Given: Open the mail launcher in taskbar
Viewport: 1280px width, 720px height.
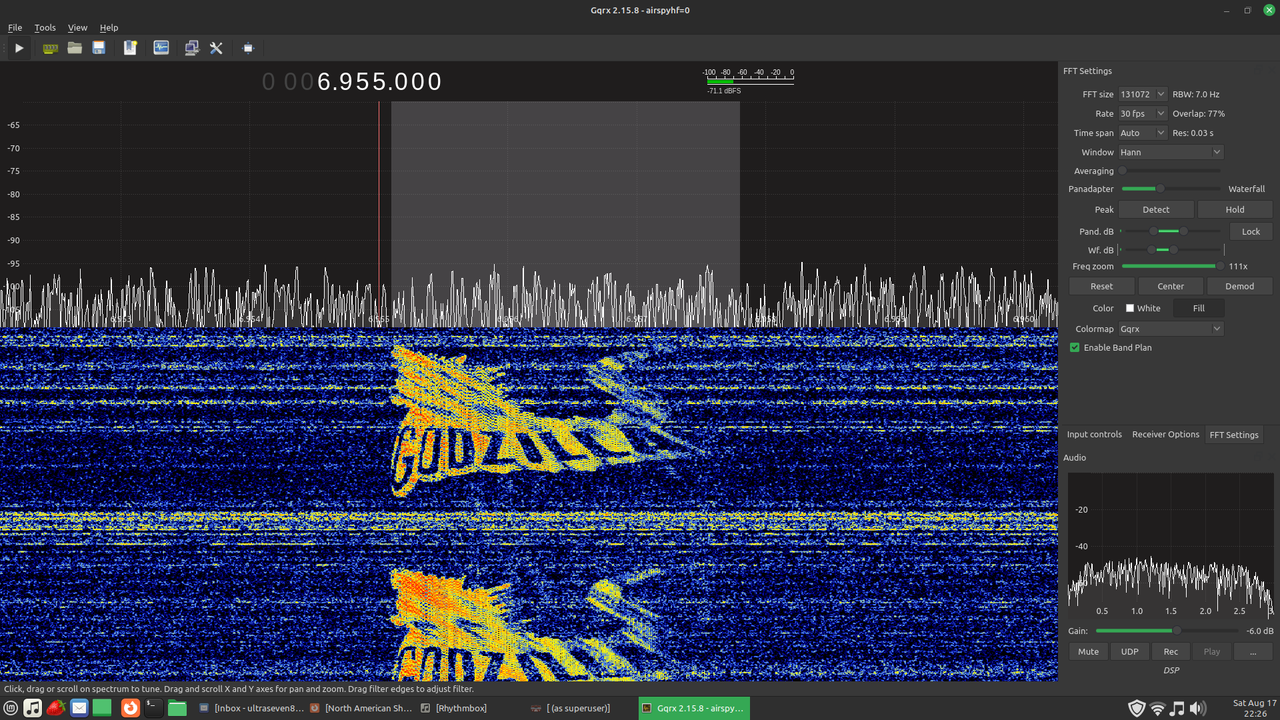Looking at the screenshot, I should pyautogui.click(x=79, y=708).
